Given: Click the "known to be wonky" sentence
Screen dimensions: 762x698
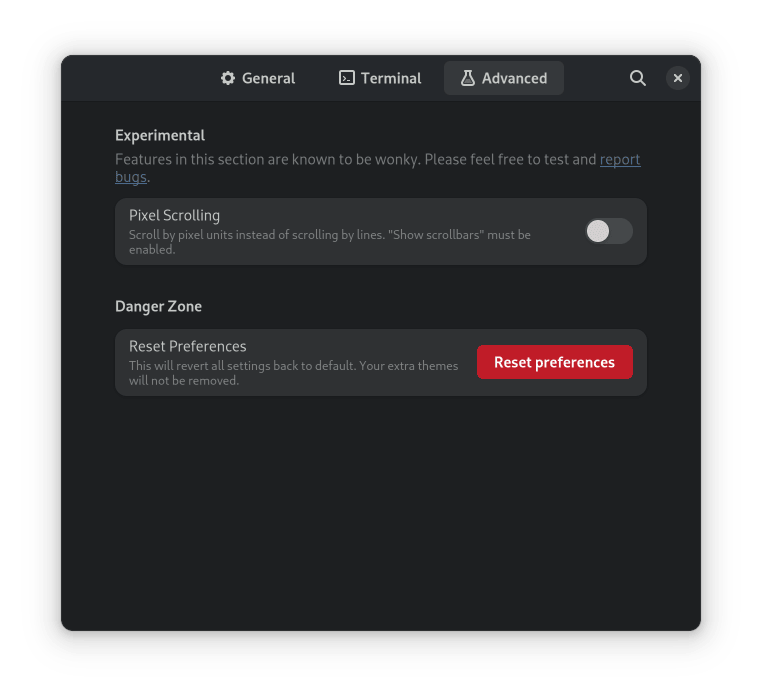Looking at the screenshot, I should 355,159.
